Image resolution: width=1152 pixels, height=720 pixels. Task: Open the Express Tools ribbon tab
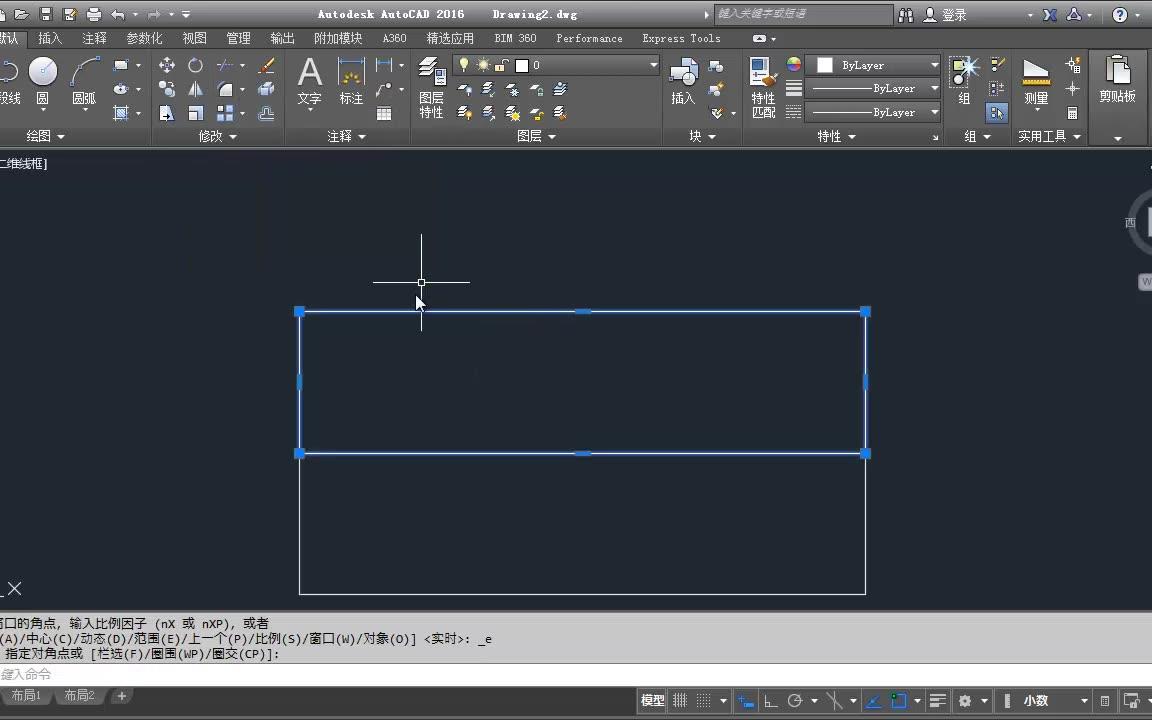pos(681,38)
